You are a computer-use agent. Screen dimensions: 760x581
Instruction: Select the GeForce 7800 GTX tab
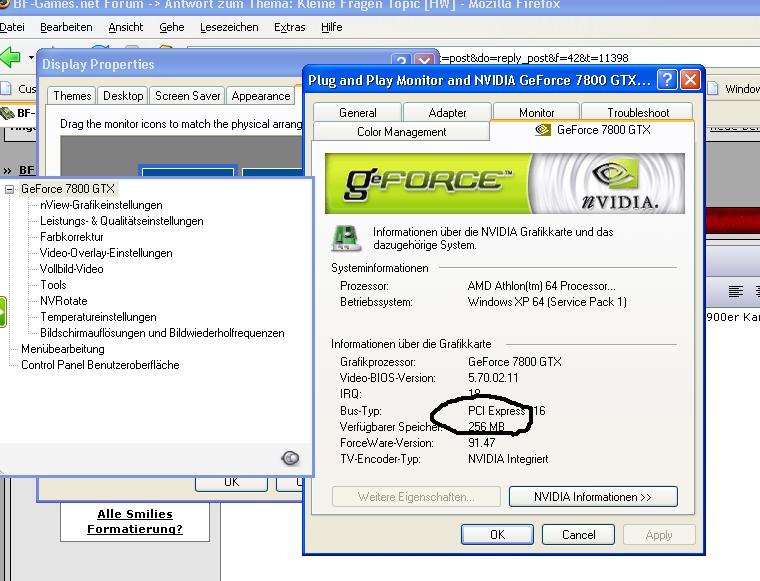[x=592, y=130]
